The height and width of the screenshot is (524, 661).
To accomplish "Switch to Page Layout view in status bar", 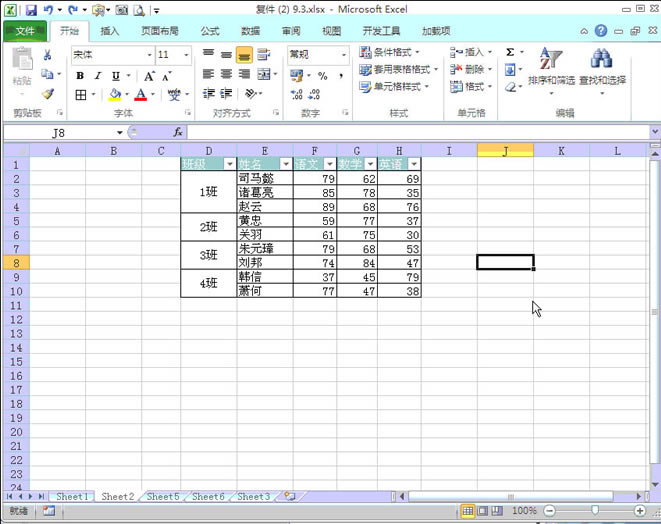I will pyautogui.click(x=482, y=511).
